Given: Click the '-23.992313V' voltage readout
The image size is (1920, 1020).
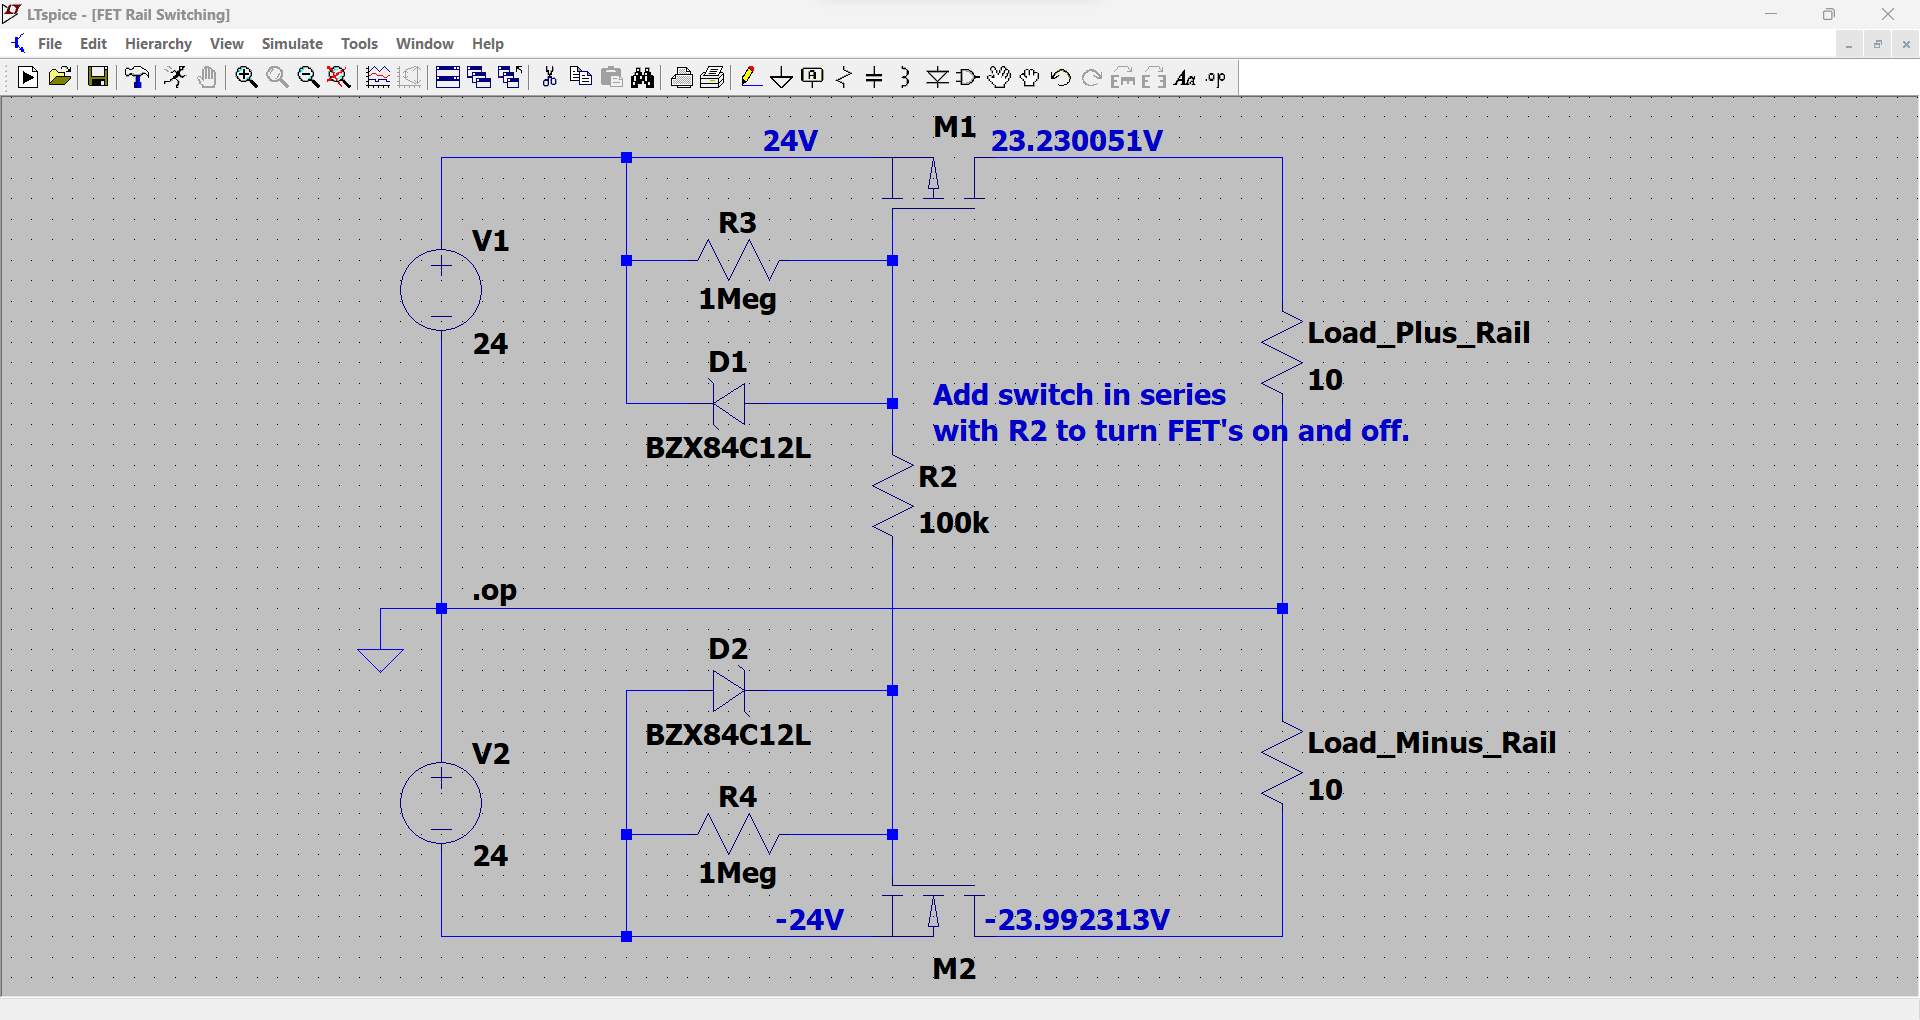Looking at the screenshot, I should click(1077, 920).
